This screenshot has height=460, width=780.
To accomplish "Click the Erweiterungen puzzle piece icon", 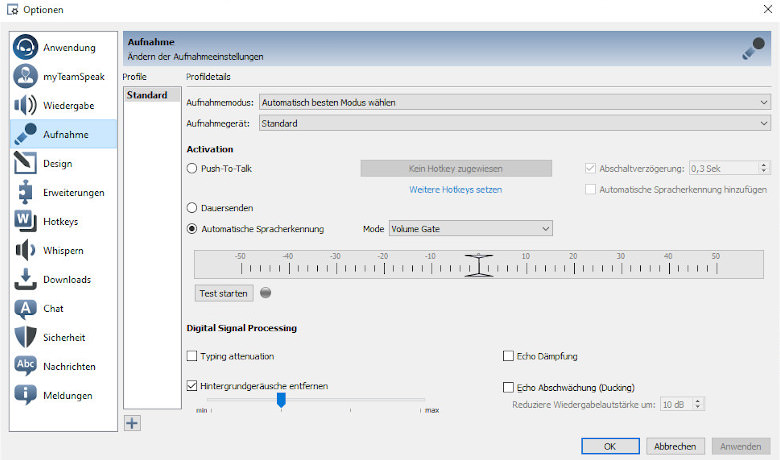I will (x=25, y=192).
